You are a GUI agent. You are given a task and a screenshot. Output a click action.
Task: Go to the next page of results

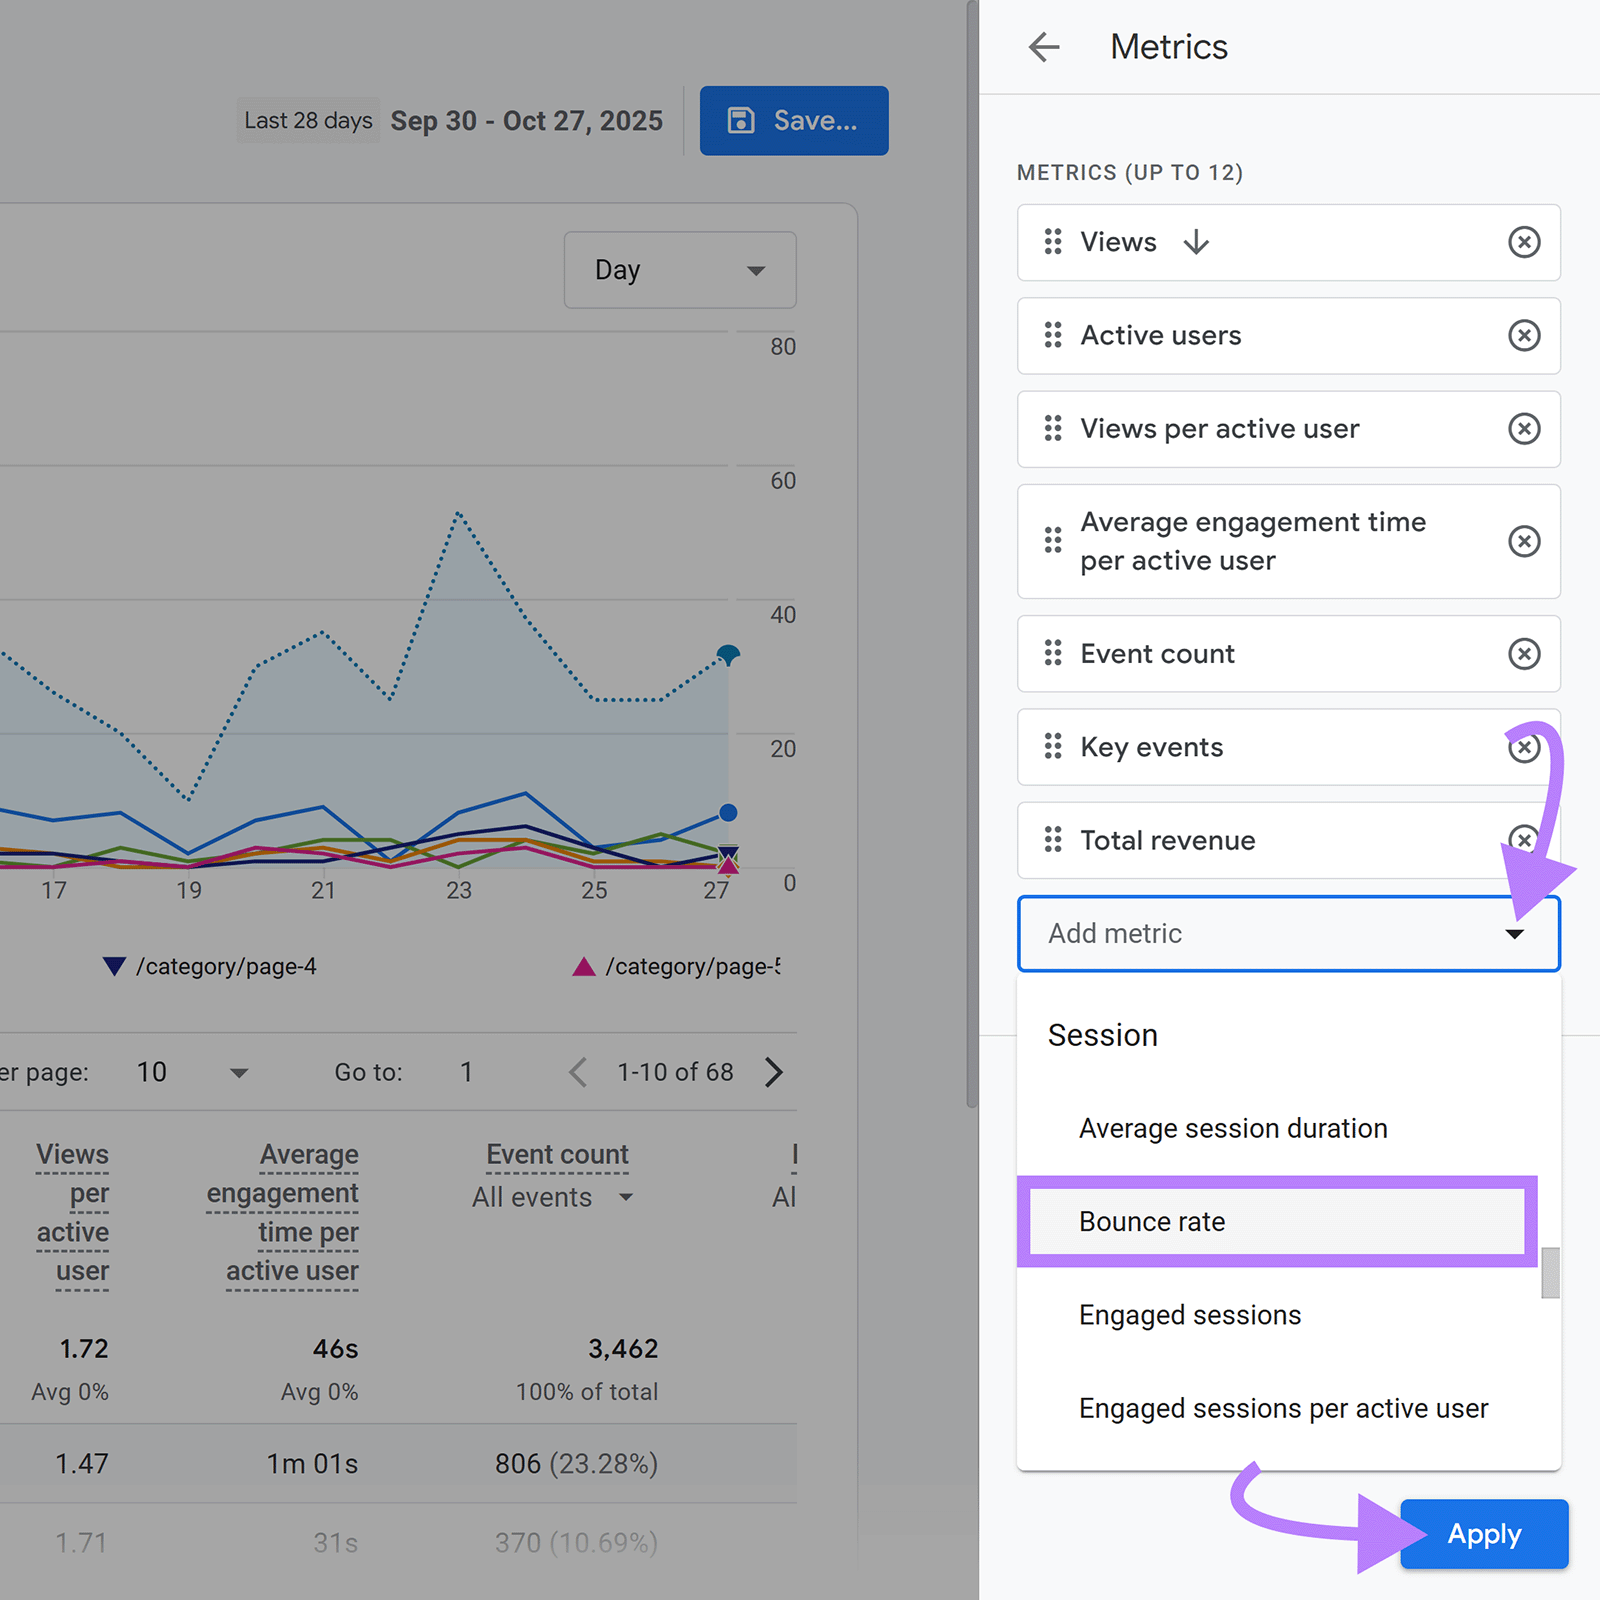point(773,1072)
